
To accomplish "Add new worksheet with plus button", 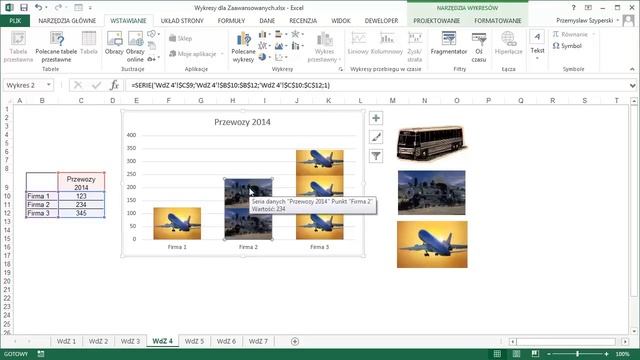I will 295,341.
